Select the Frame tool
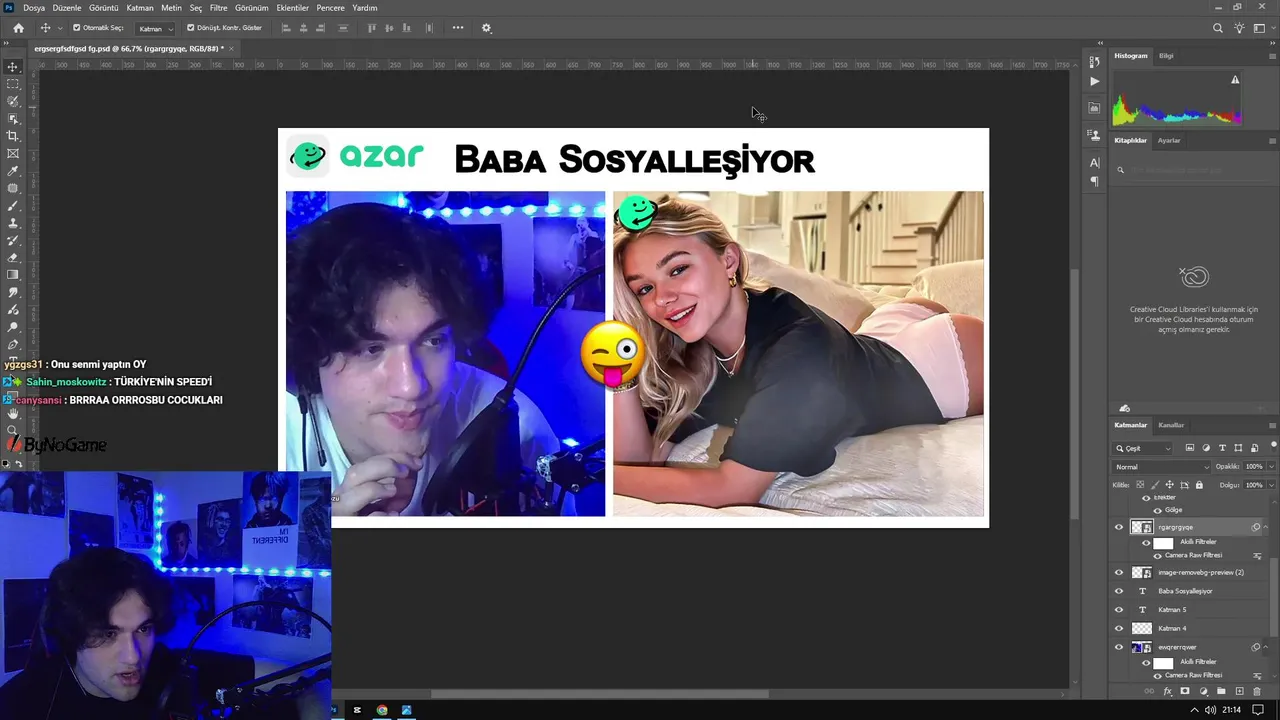This screenshot has height=720, width=1280. click(13, 153)
